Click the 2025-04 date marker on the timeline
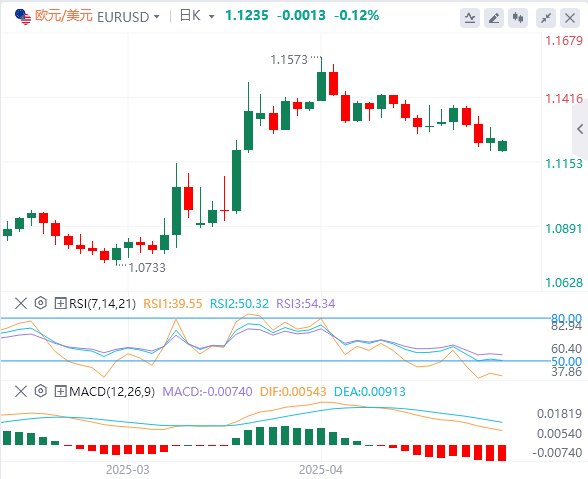The height and width of the screenshot is (479, 588). click(x=321, y=470)
